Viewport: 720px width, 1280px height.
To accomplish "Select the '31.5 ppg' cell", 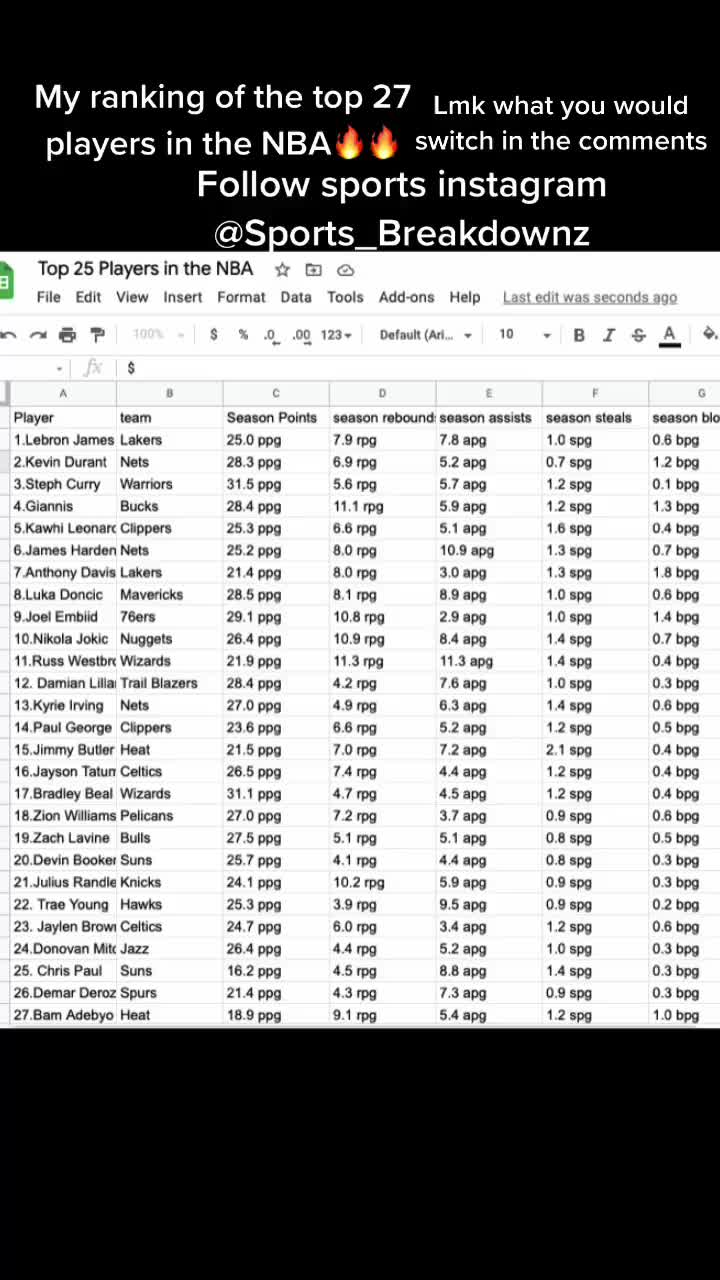I will point(276,484).
